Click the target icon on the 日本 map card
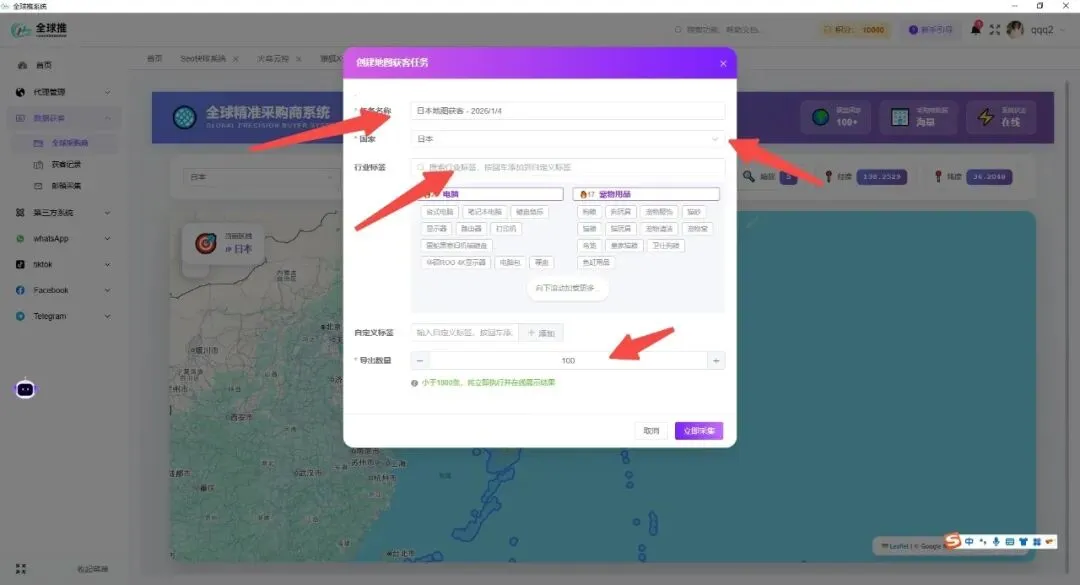Image resolution: width=1080 pixels, height=585 pixels. 205,243
